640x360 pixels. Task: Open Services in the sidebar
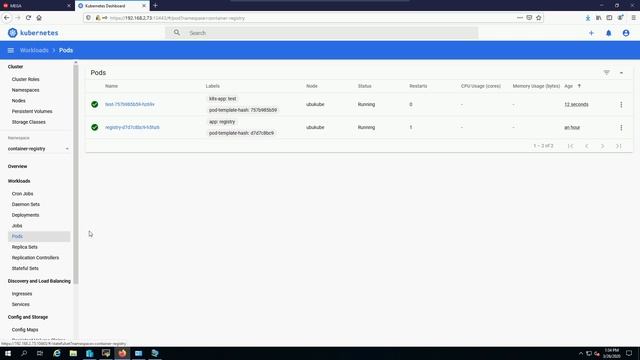[x=20, y=304]
